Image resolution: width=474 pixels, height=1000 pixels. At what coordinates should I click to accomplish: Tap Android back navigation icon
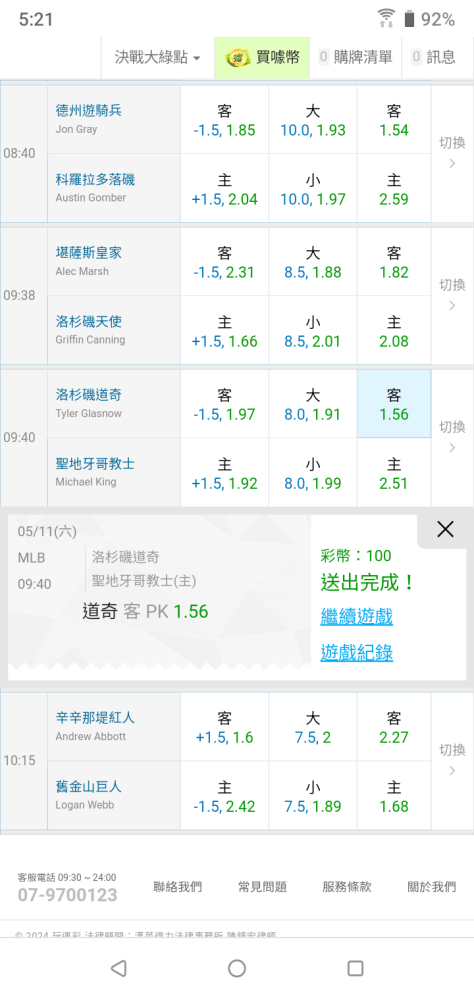point(119,968)
